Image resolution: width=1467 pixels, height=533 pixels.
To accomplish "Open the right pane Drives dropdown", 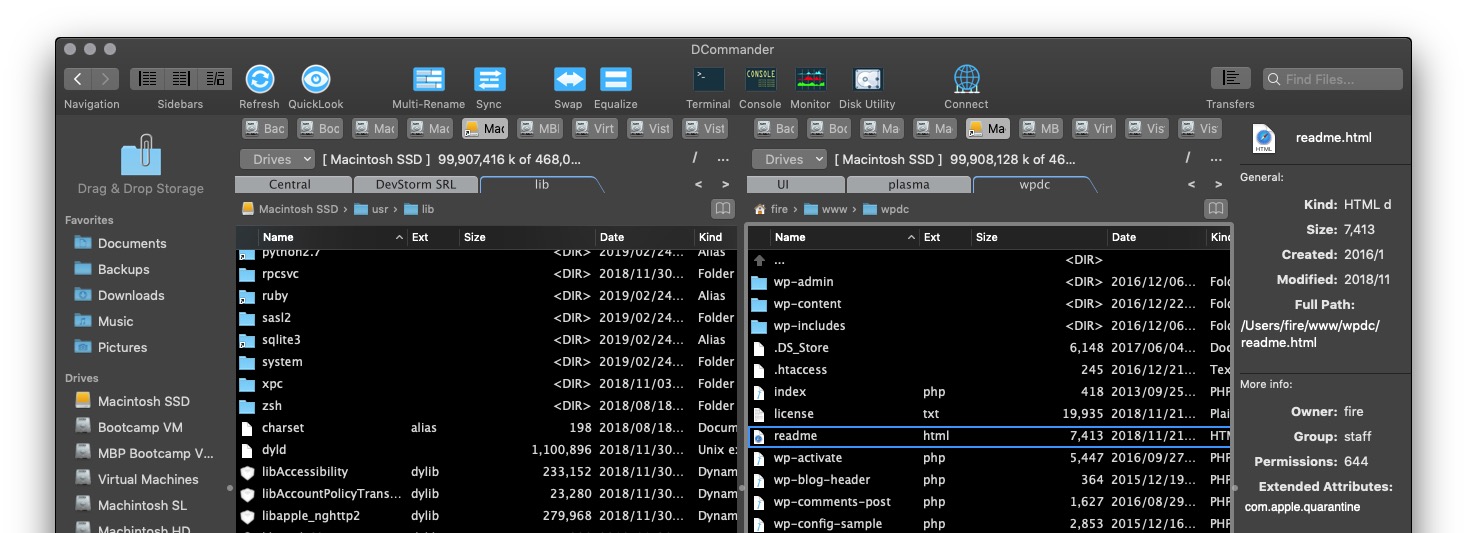I will pyautogui.click(x=790, y=159).
